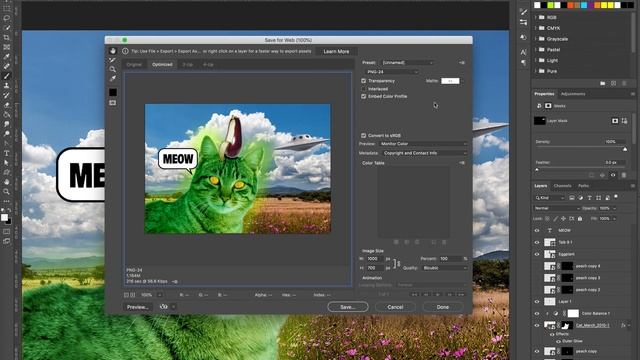This screenshot has height=360, width=640.
Task: Select the Zoom tool in Save for Web dialog
Action: point(113,69)
